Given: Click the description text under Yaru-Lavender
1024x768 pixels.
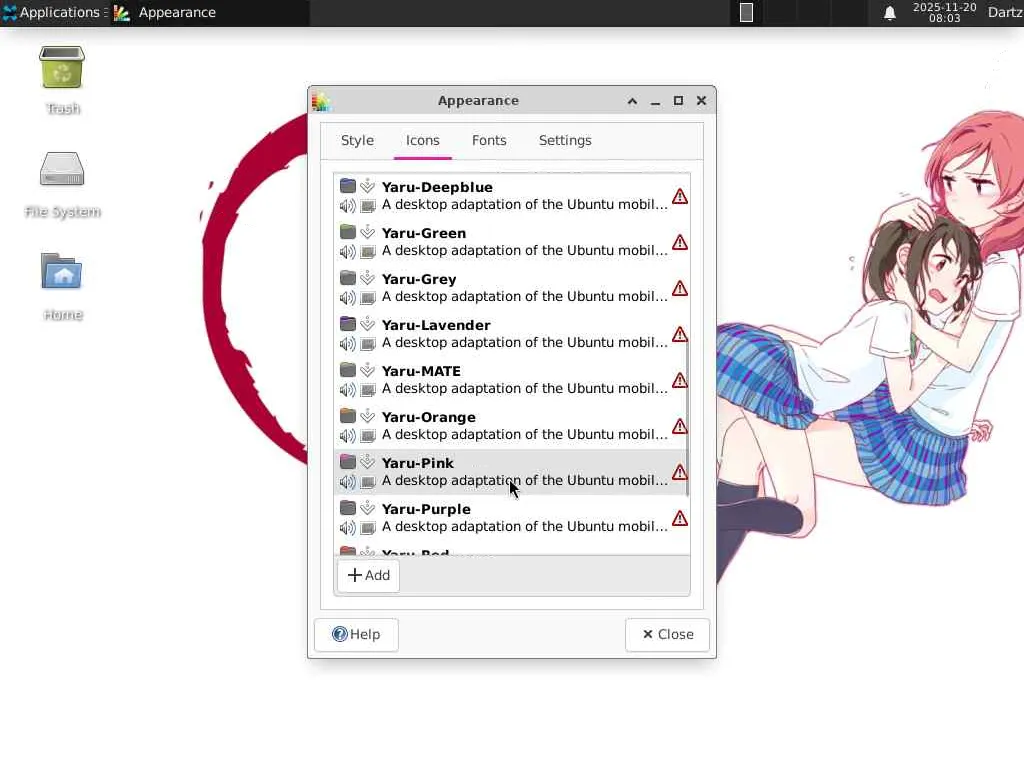Looking at the screenshot, I should coord(525,343).
